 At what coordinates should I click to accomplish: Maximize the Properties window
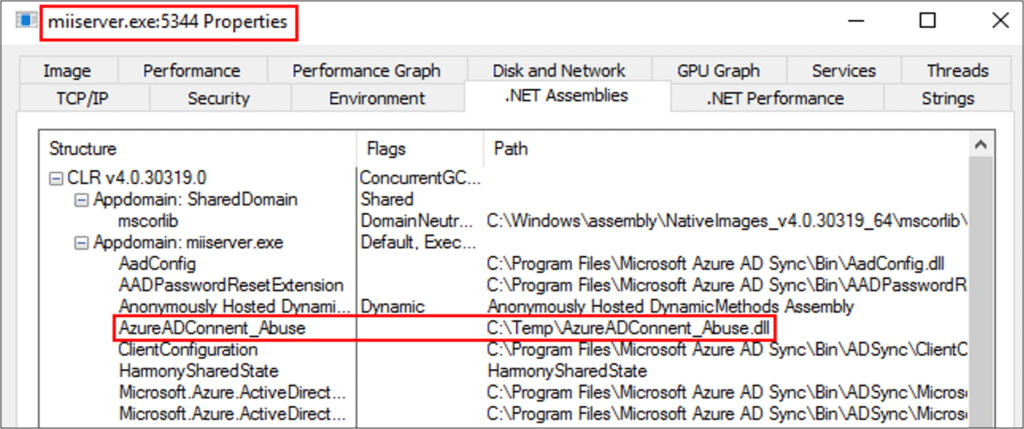point(927,20)
